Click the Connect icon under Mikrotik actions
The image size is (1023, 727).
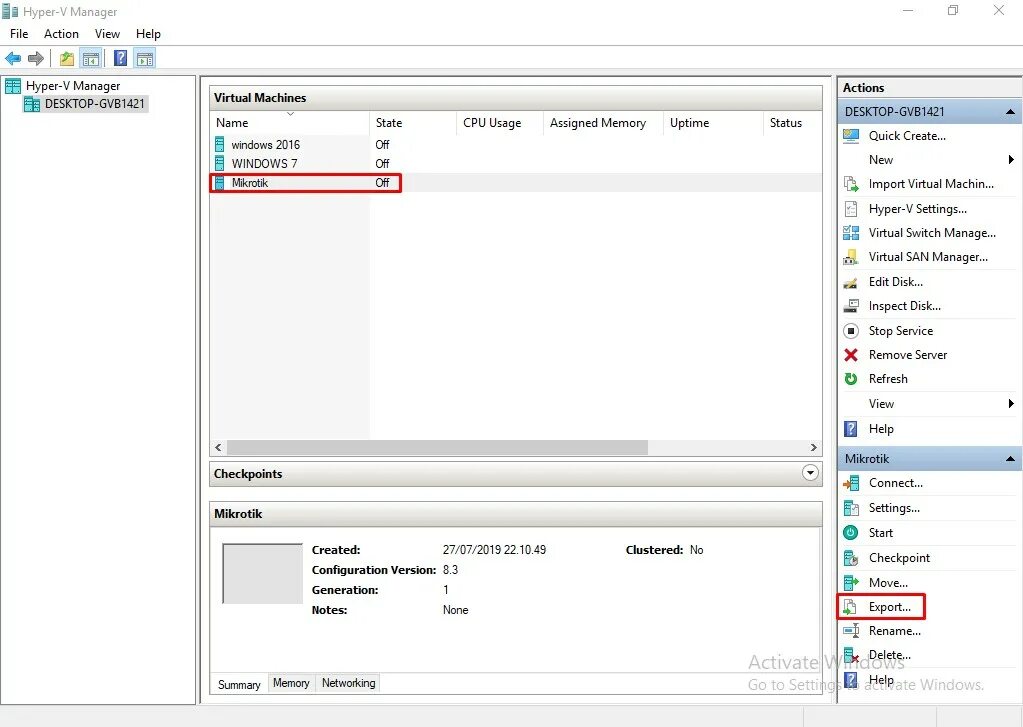[x=851, y=483]
